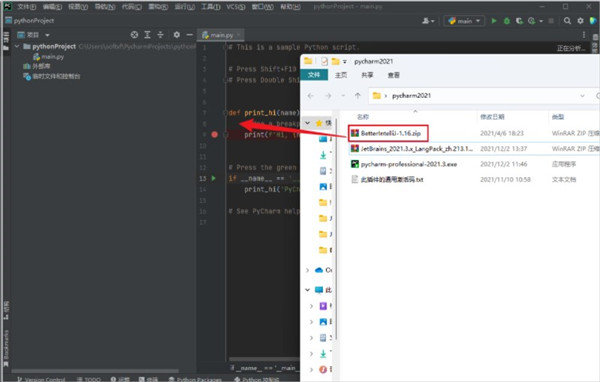The height and width of the screenshot is (382, 600).
Task: Select Scratches and Consoles node in project tree
Action: point(52,76)
